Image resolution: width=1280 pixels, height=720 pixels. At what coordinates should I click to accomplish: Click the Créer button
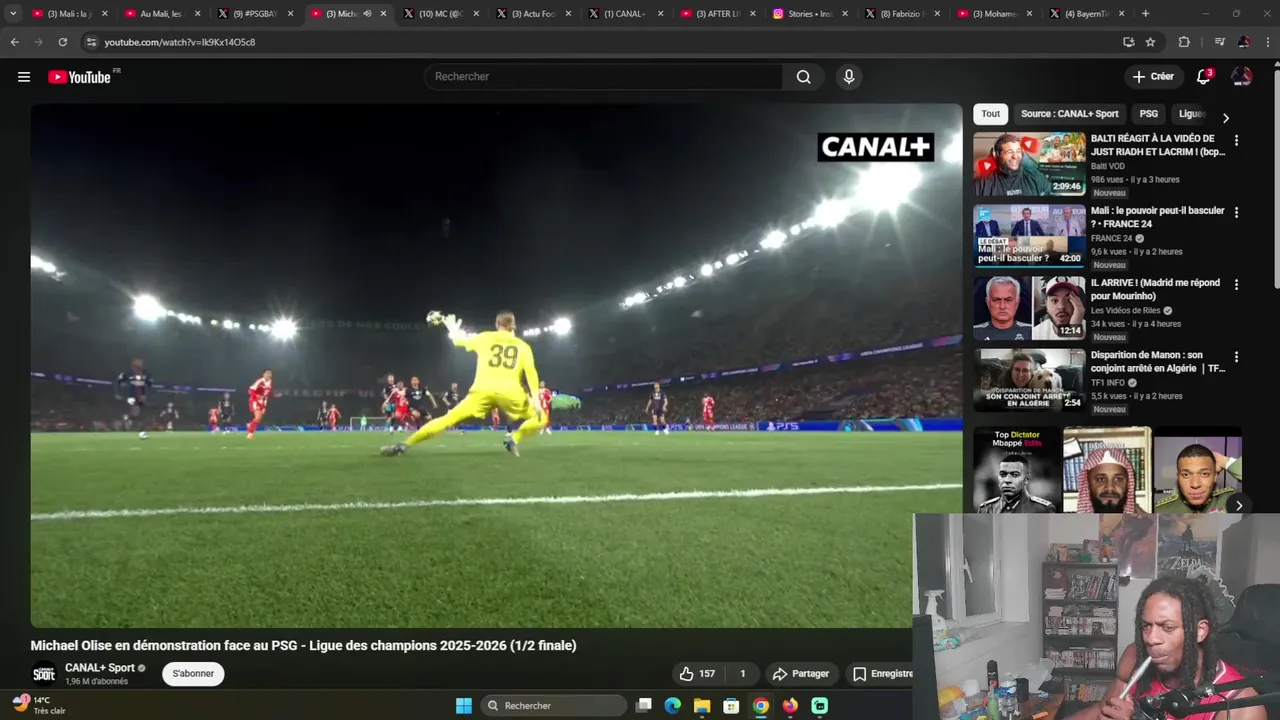(x=1152, y=77)
